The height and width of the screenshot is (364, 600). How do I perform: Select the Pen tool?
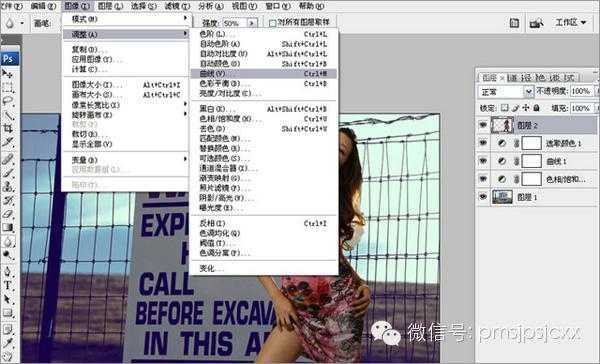pos(8,271)
